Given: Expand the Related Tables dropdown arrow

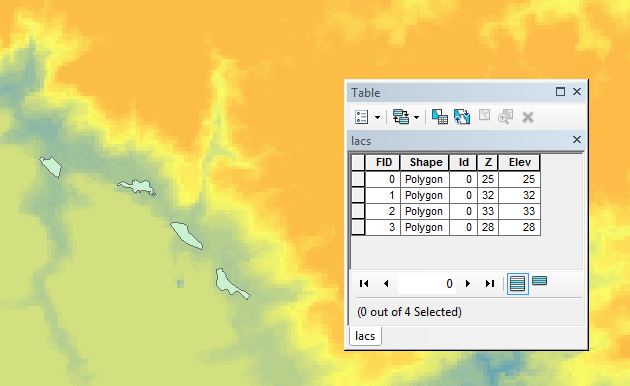Looking at the screenshot, I should 416,117.
